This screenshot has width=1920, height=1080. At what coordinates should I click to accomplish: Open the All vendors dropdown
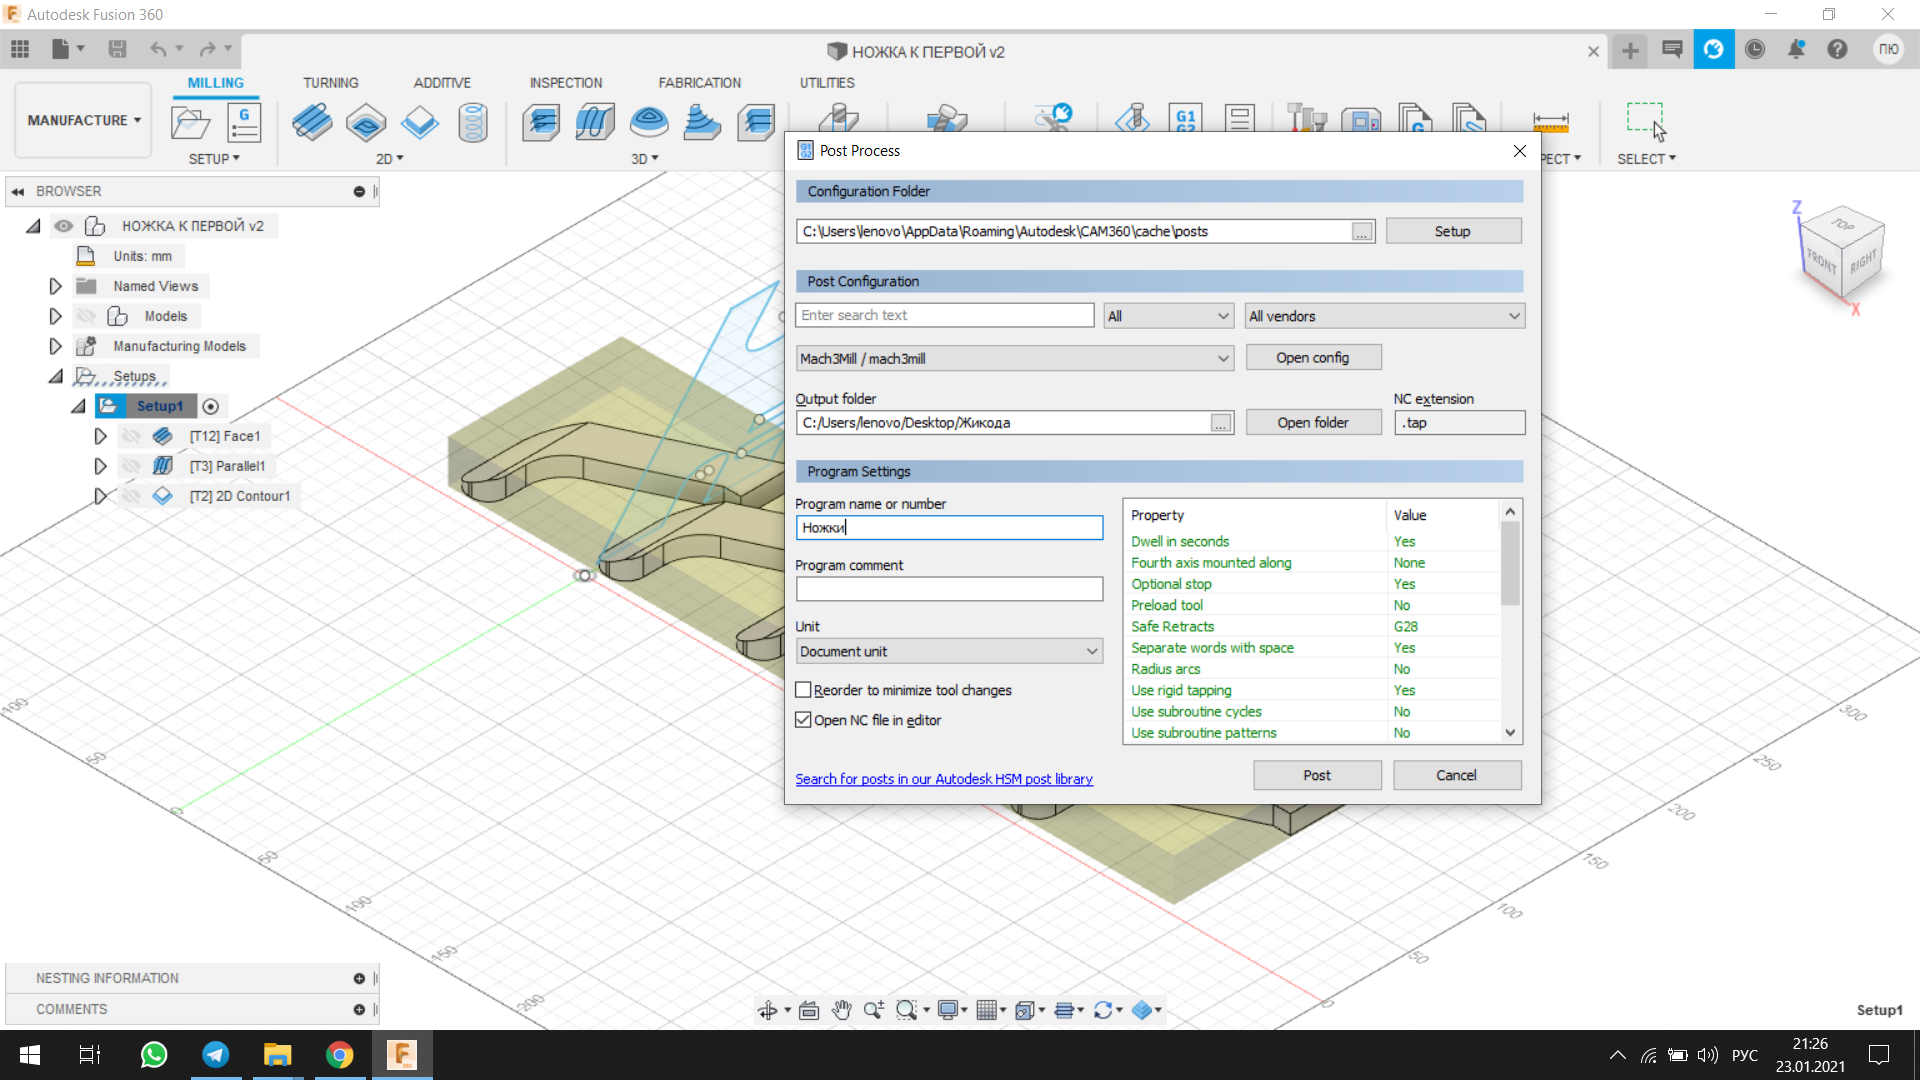[x=1385, y=316]
